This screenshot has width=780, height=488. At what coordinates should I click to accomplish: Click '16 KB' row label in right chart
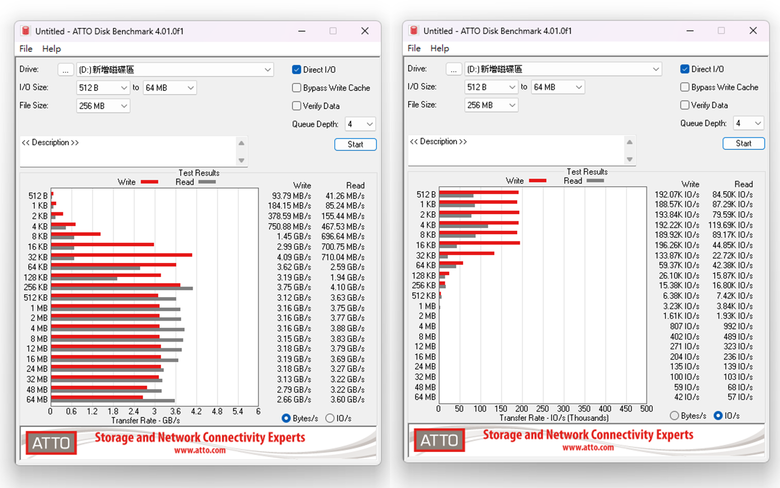click(x=426, y=245)
